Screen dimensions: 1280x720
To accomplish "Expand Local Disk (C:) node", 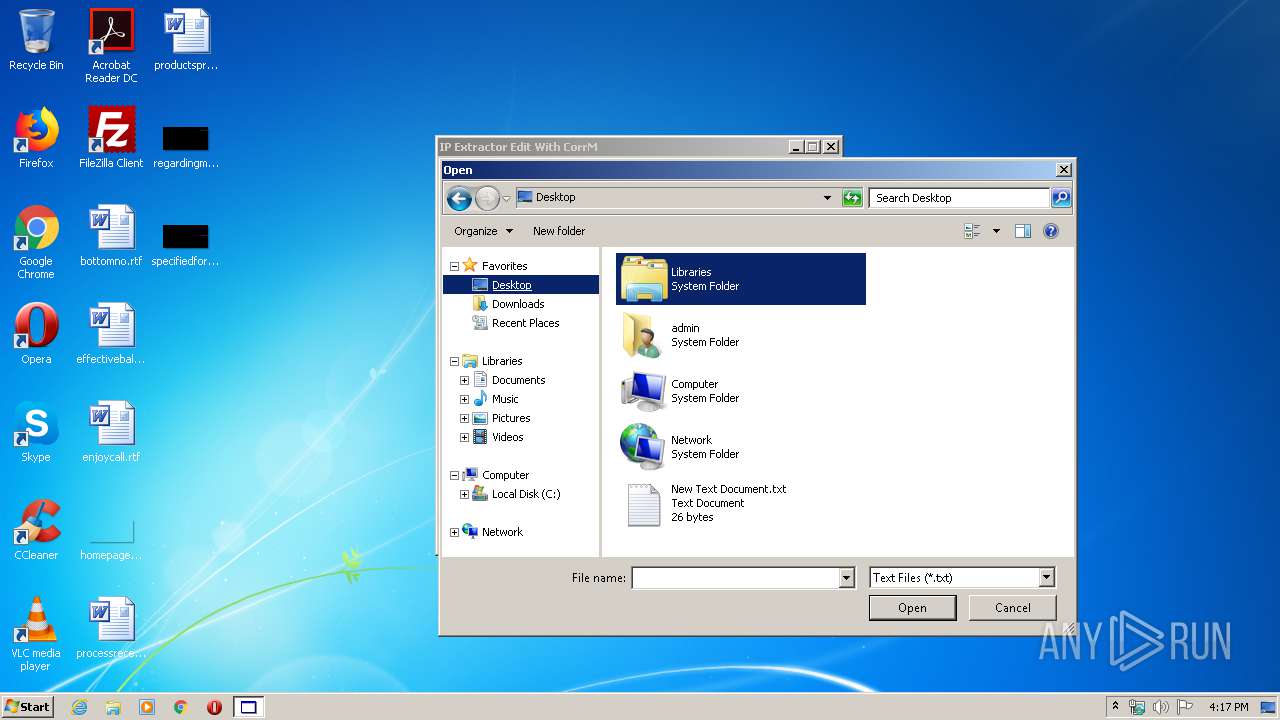I will 464,494.
